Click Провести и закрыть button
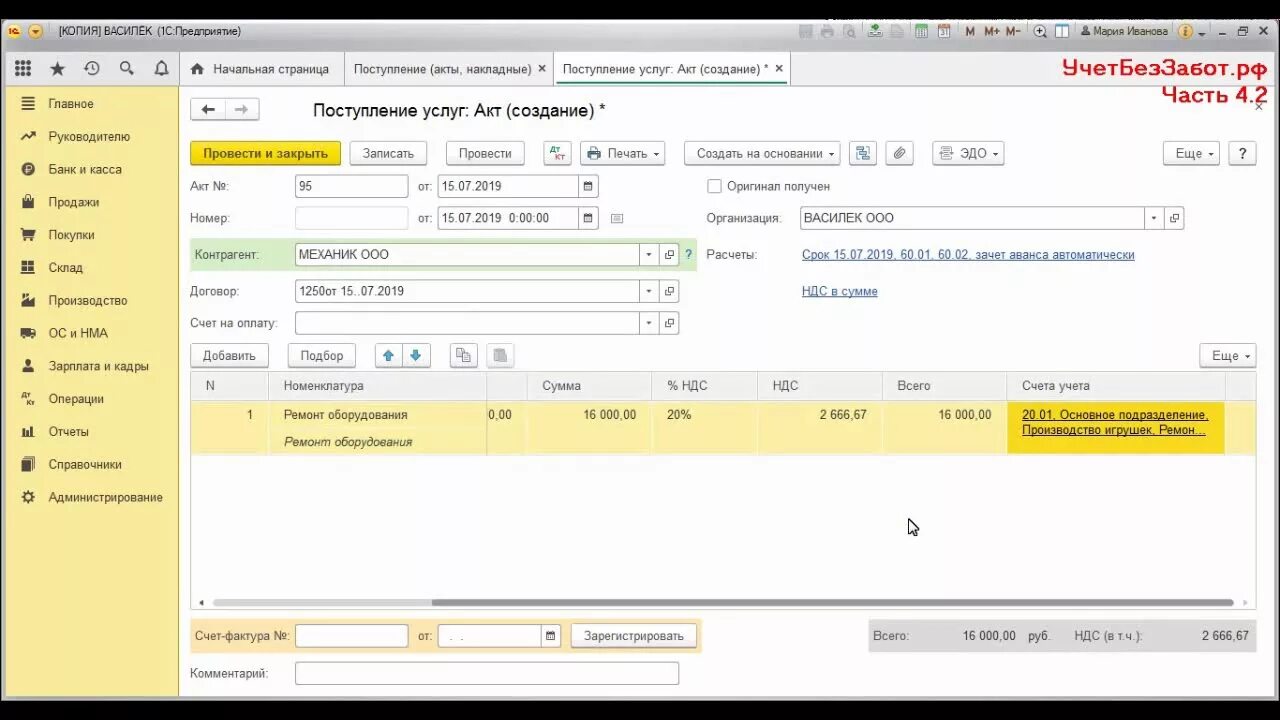This screenshot has width=1280, height=720. 265,153
